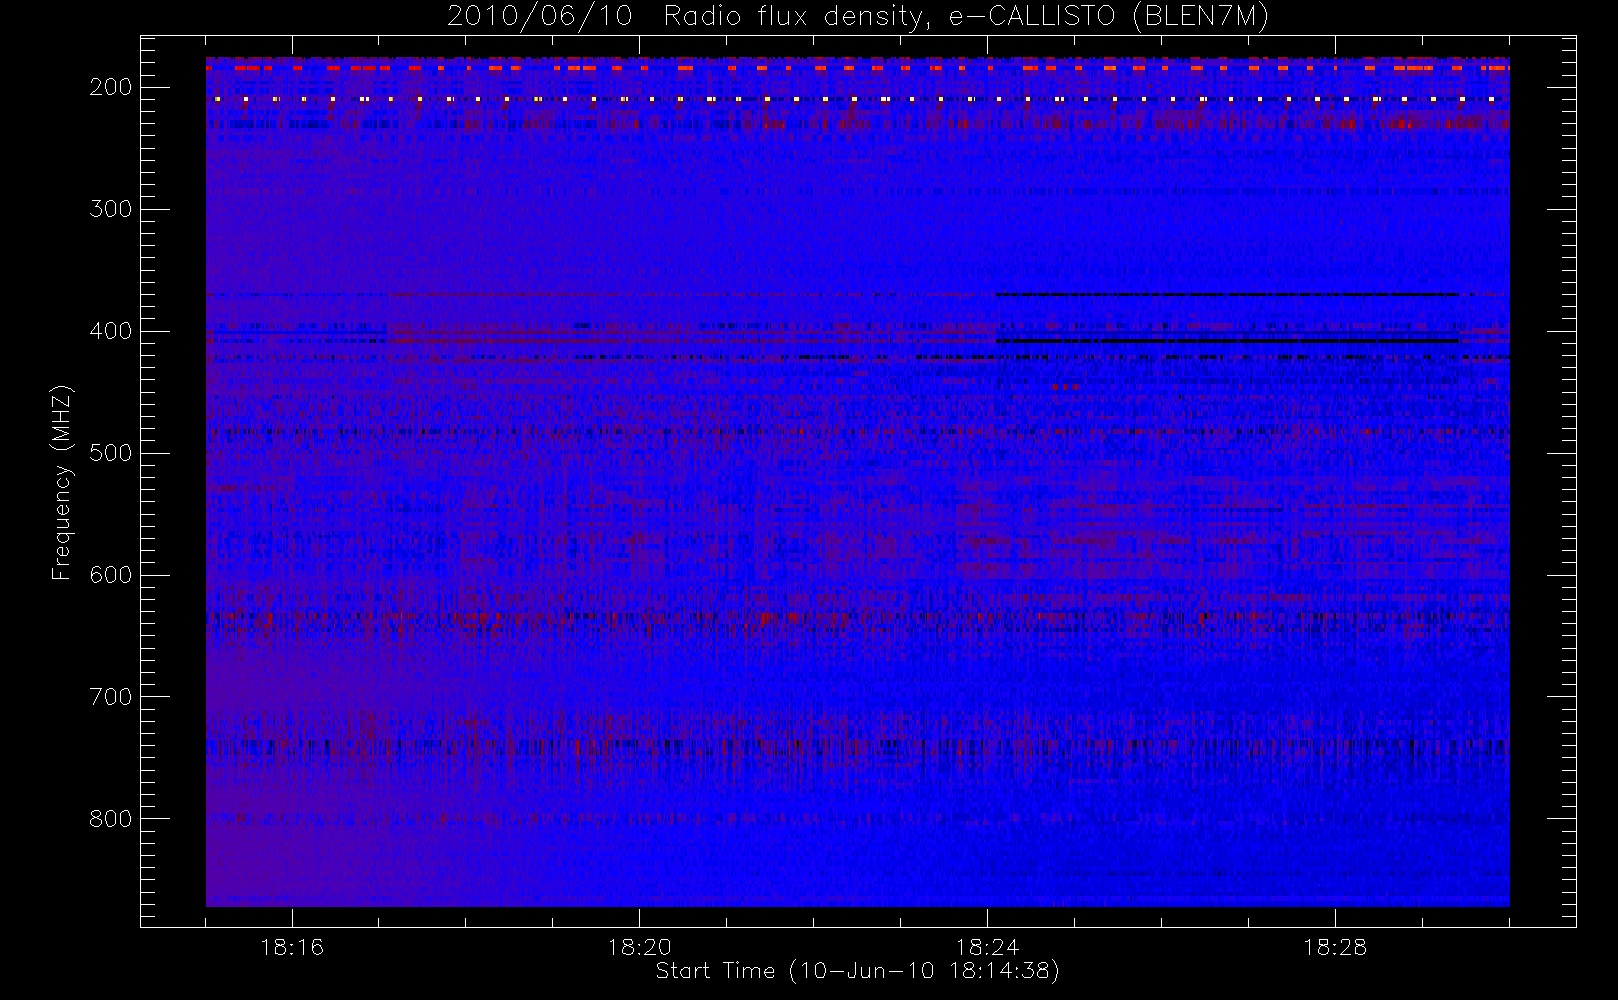Select the 500 frequency tick label

[x=111, y=453]
